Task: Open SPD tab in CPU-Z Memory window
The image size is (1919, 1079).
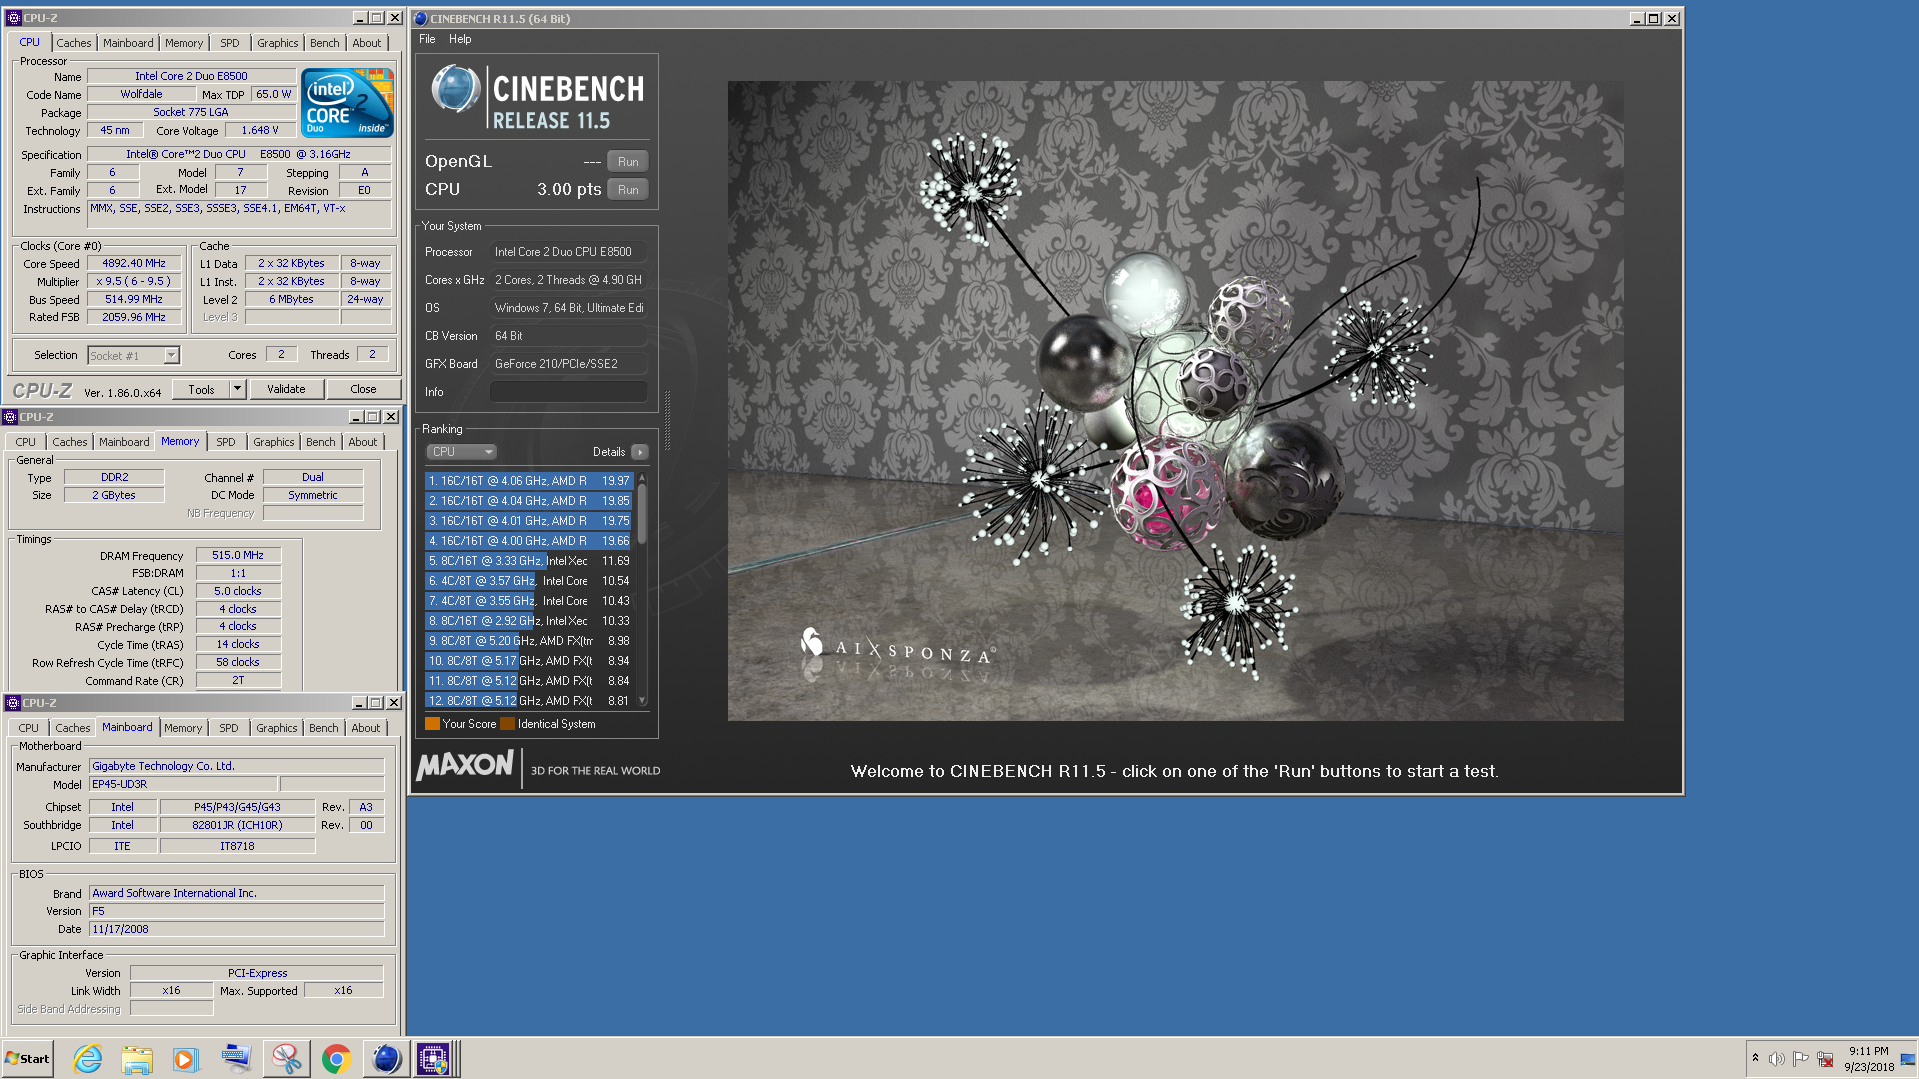Action: tap(226, 442)
